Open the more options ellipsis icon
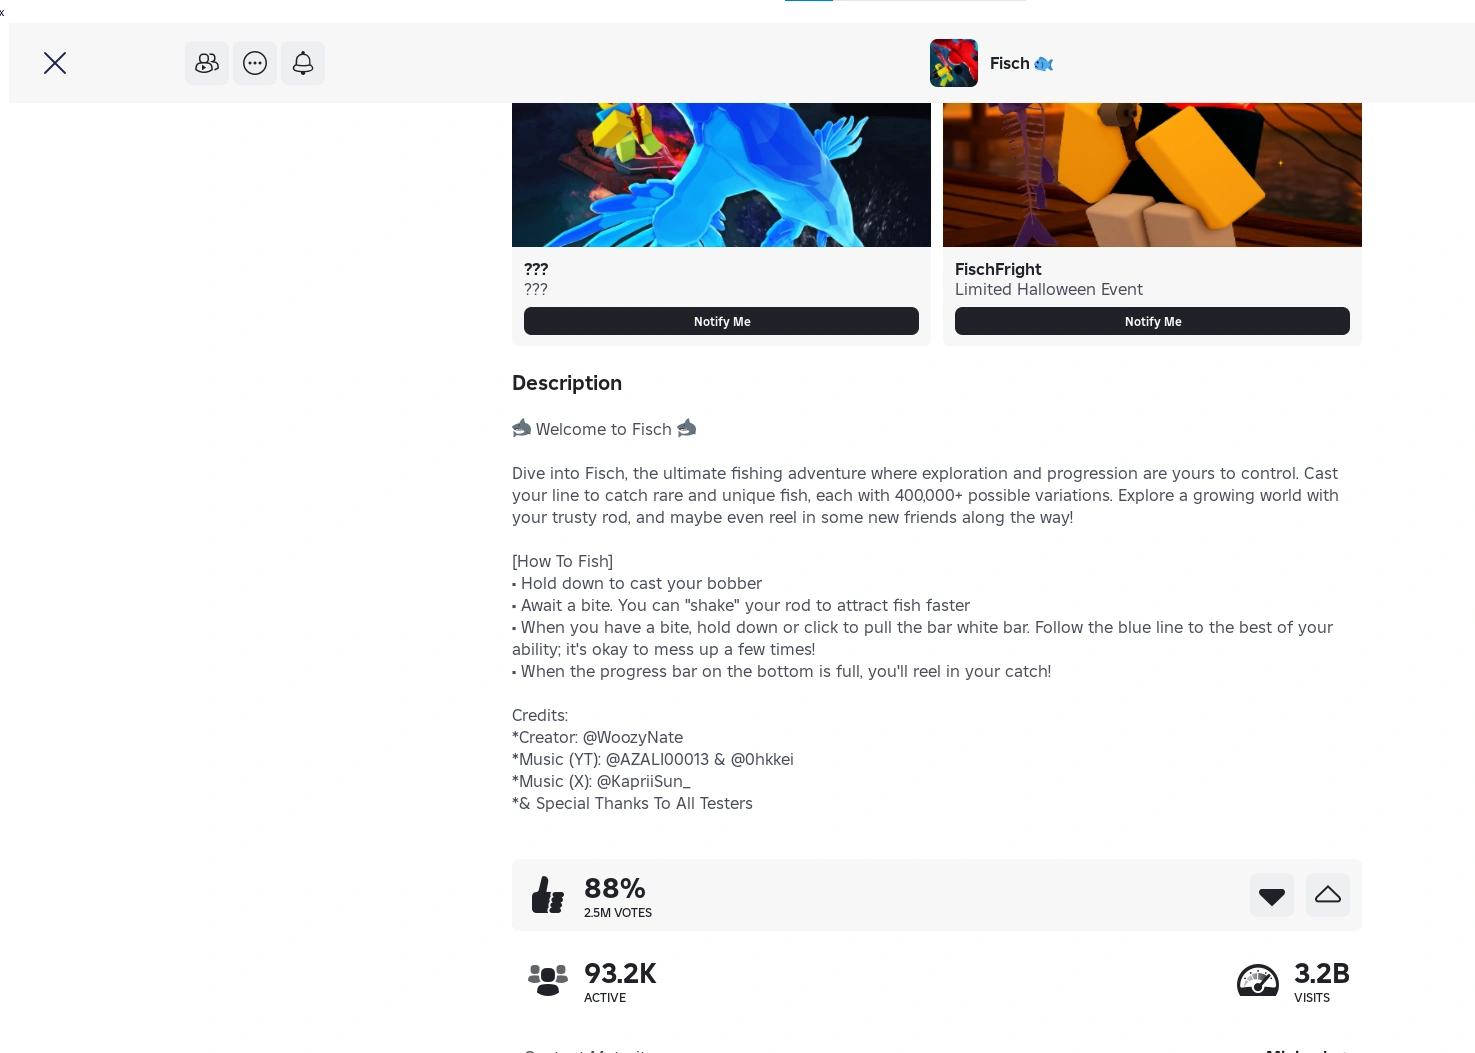This screenshot has height=1053, width=1475. (255, 63)
